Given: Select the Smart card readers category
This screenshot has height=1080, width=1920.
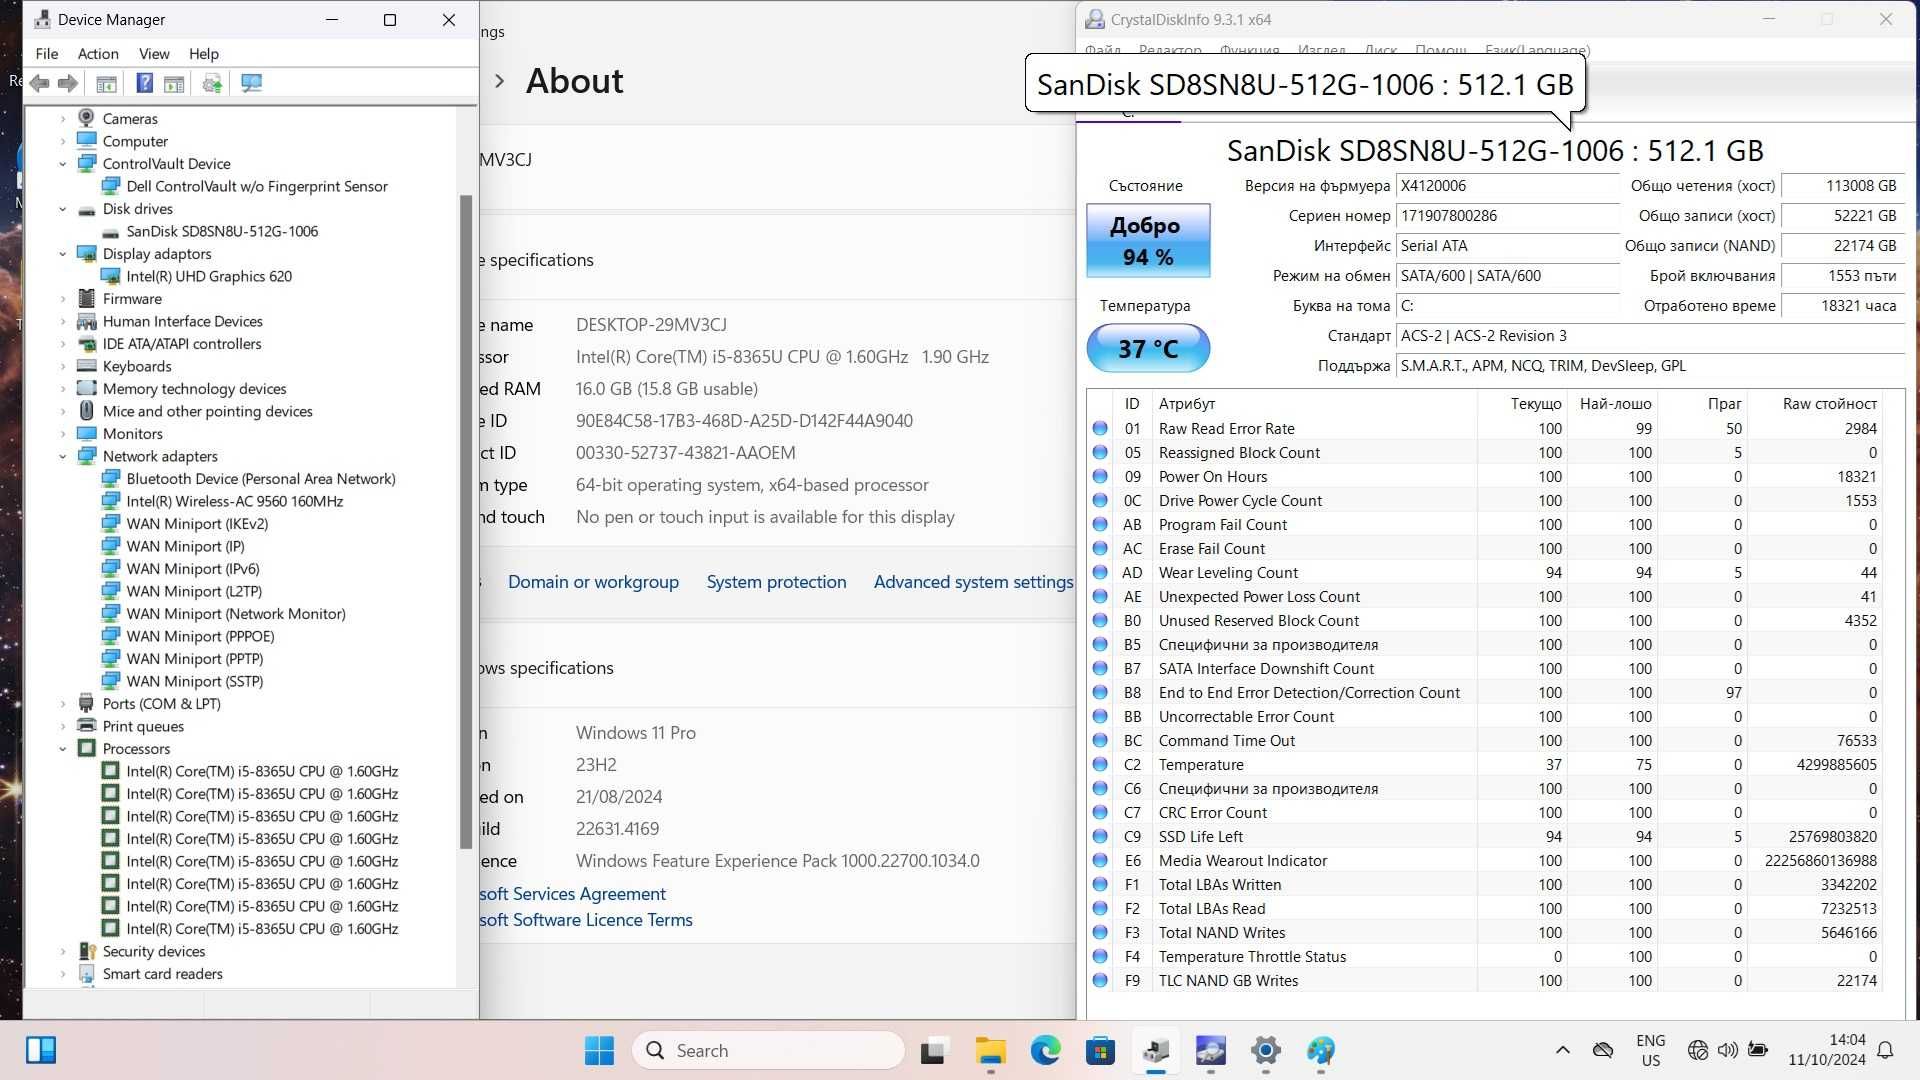Looking at the screenshot, I should [163, 974].
